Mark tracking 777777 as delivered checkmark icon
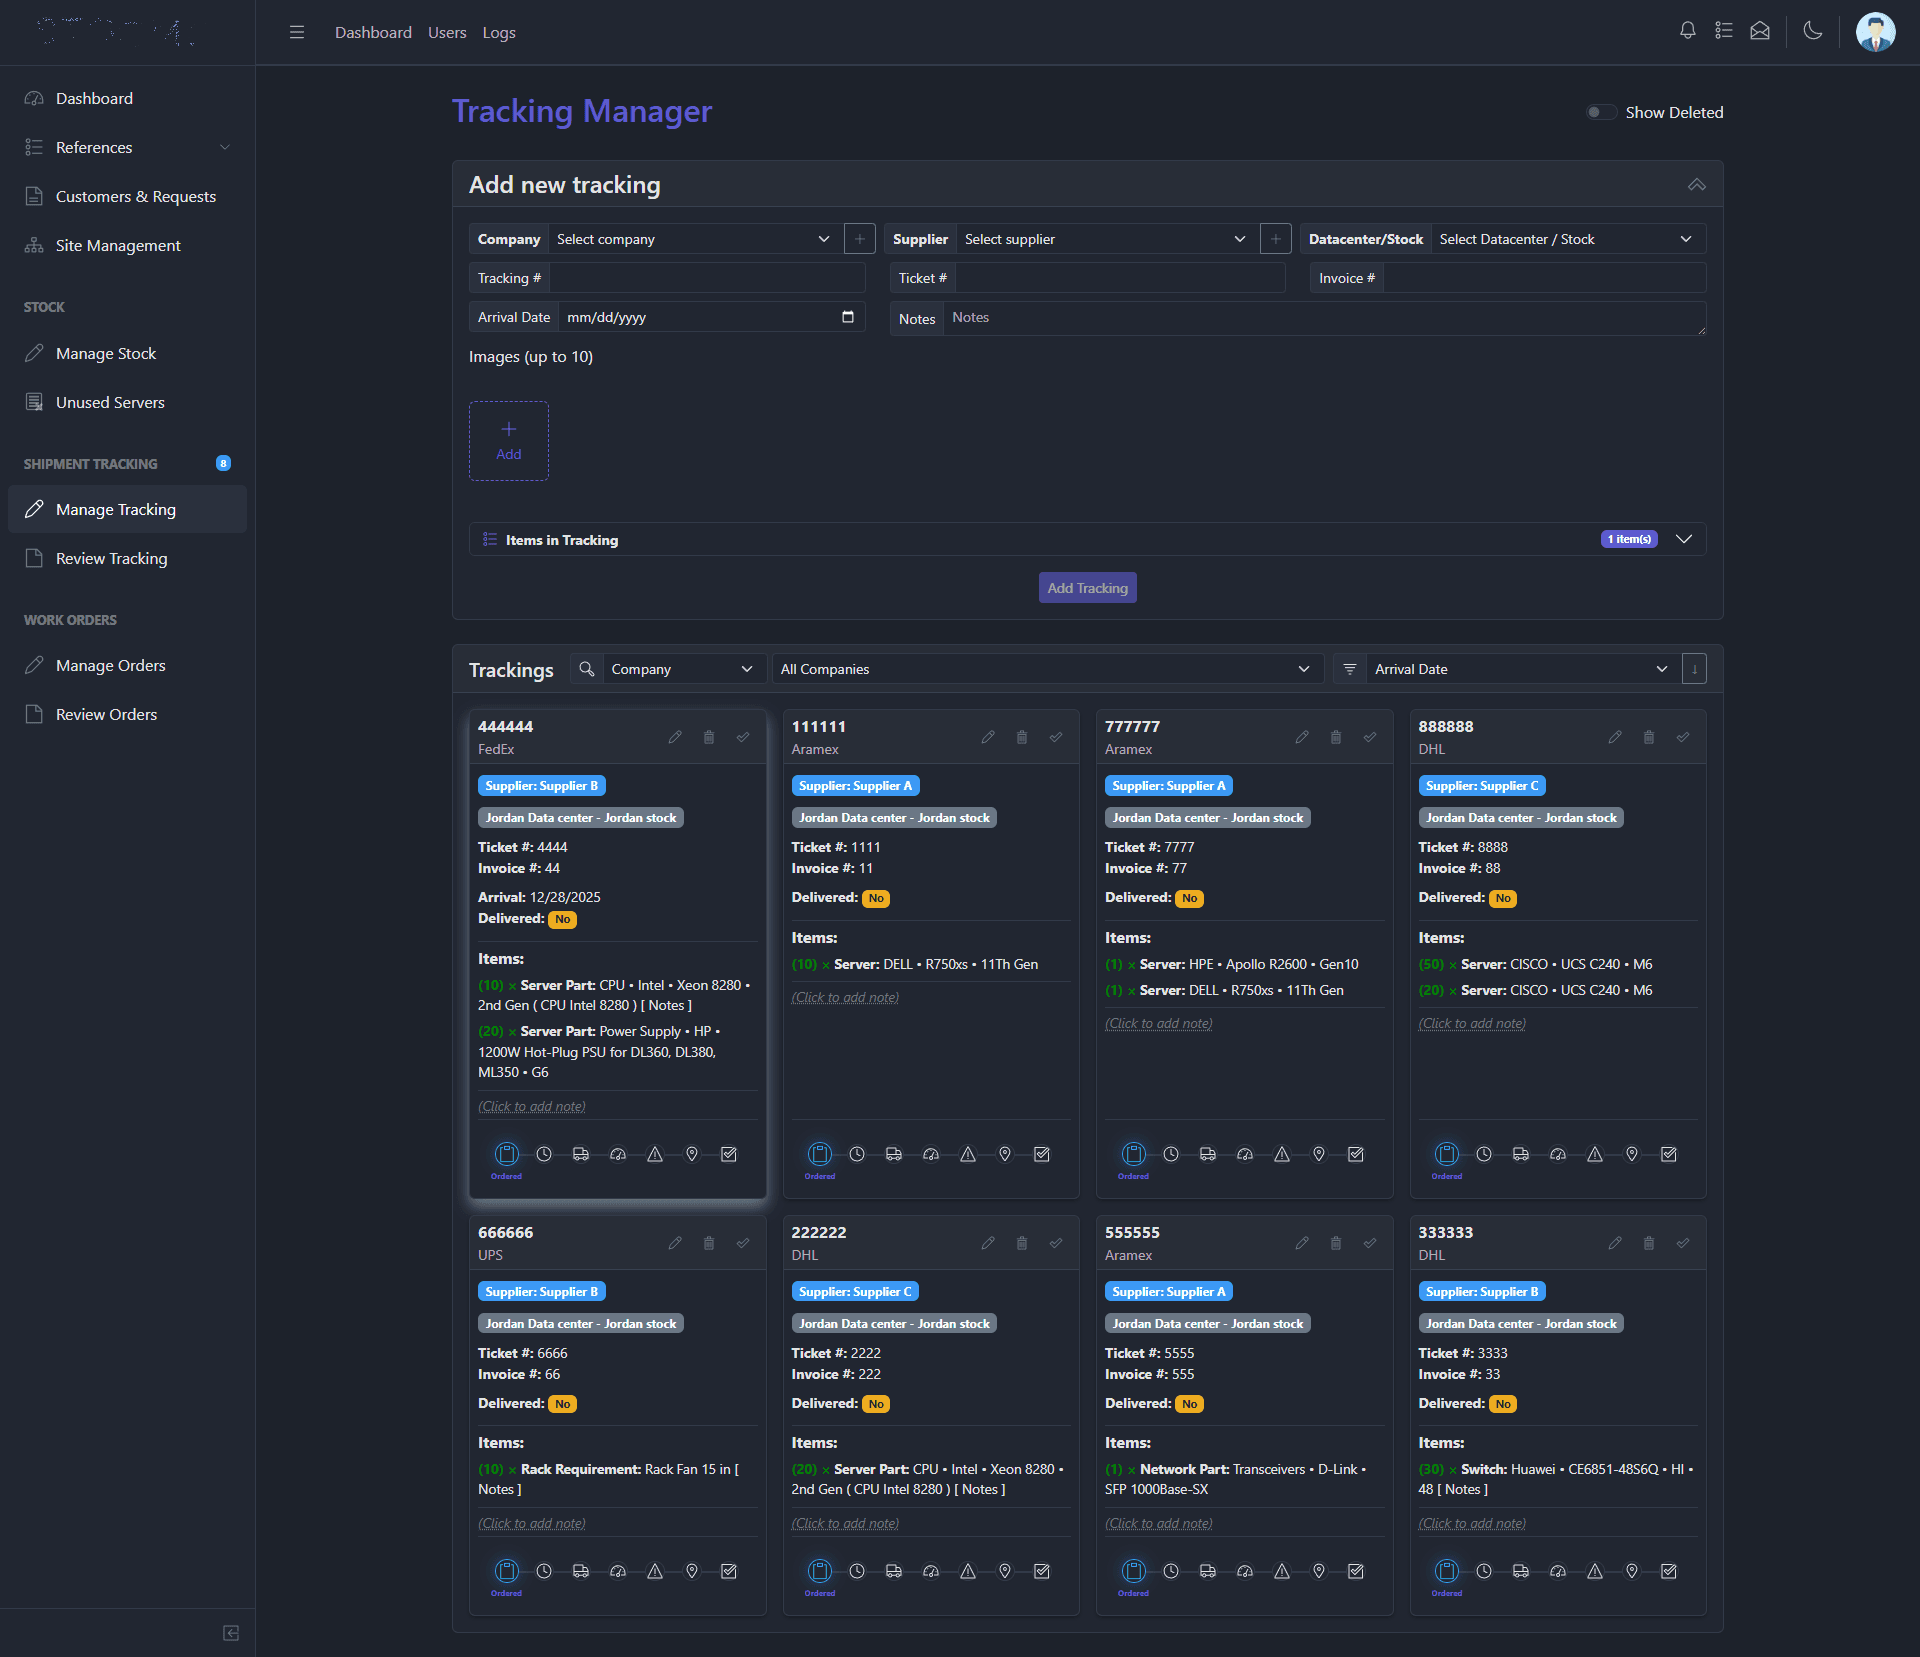 [x=1370, y=737]
